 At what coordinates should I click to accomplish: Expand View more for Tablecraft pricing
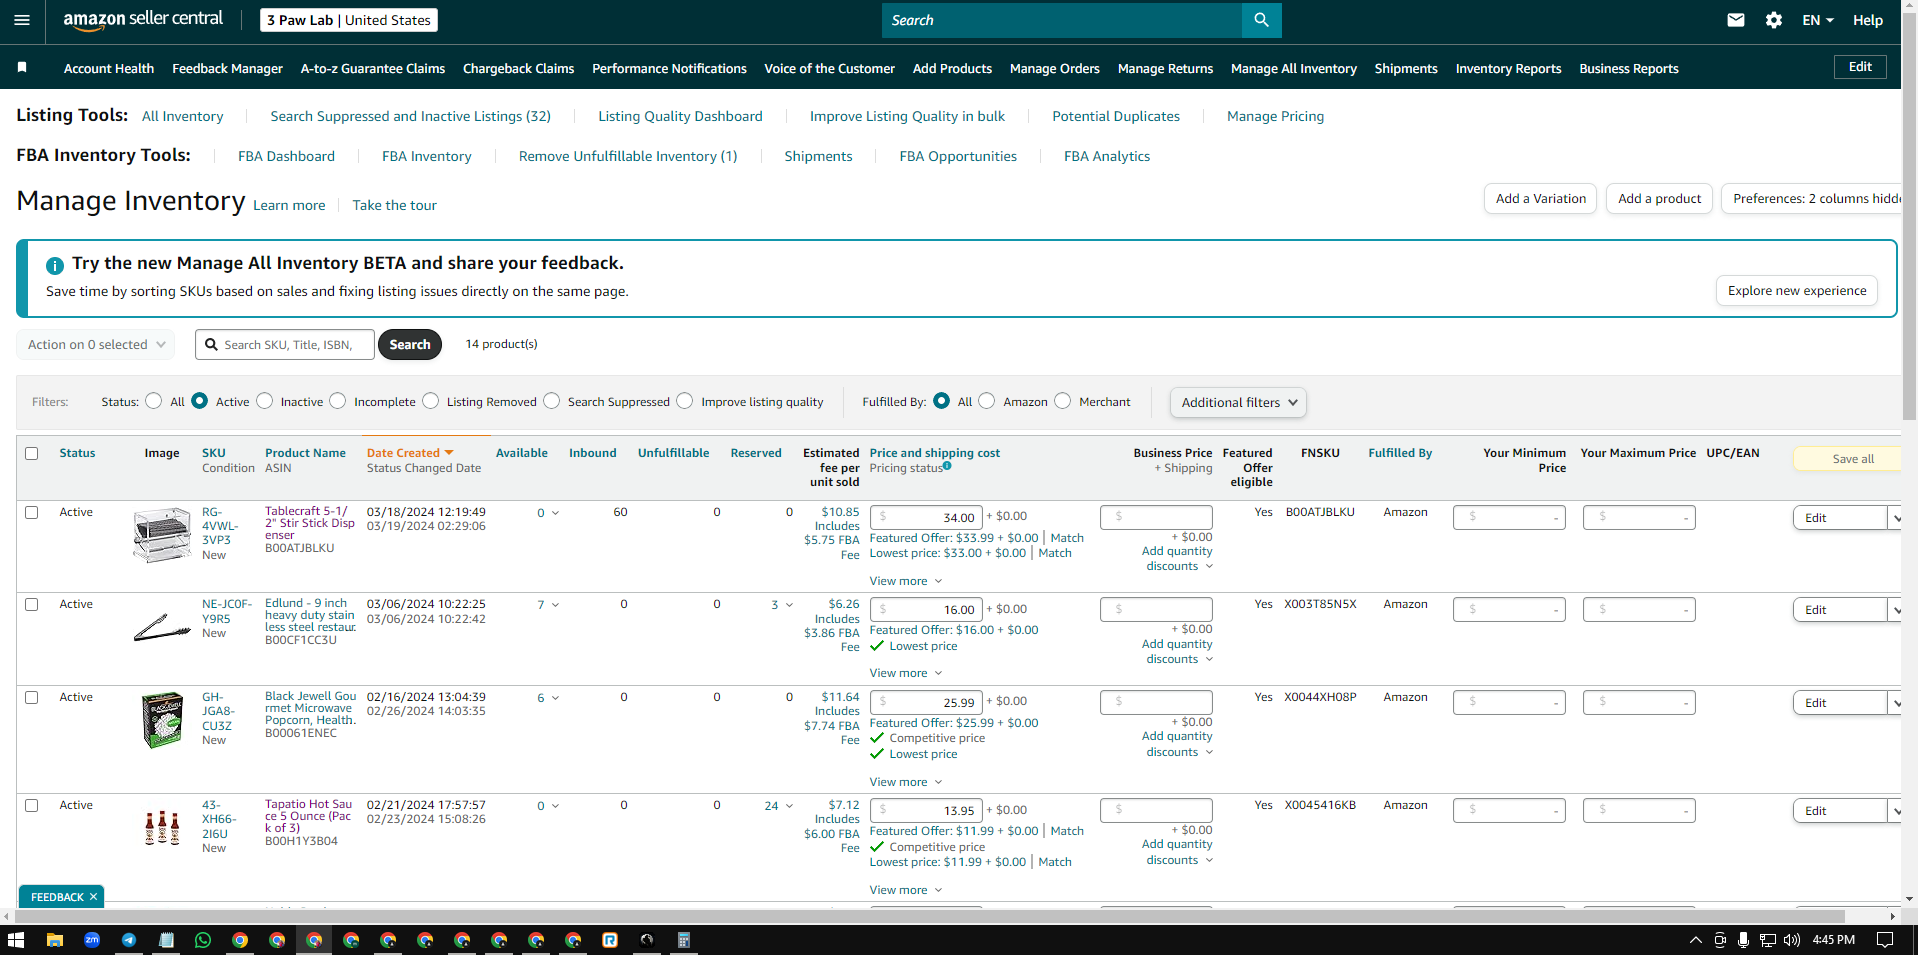tap(906, 581)
